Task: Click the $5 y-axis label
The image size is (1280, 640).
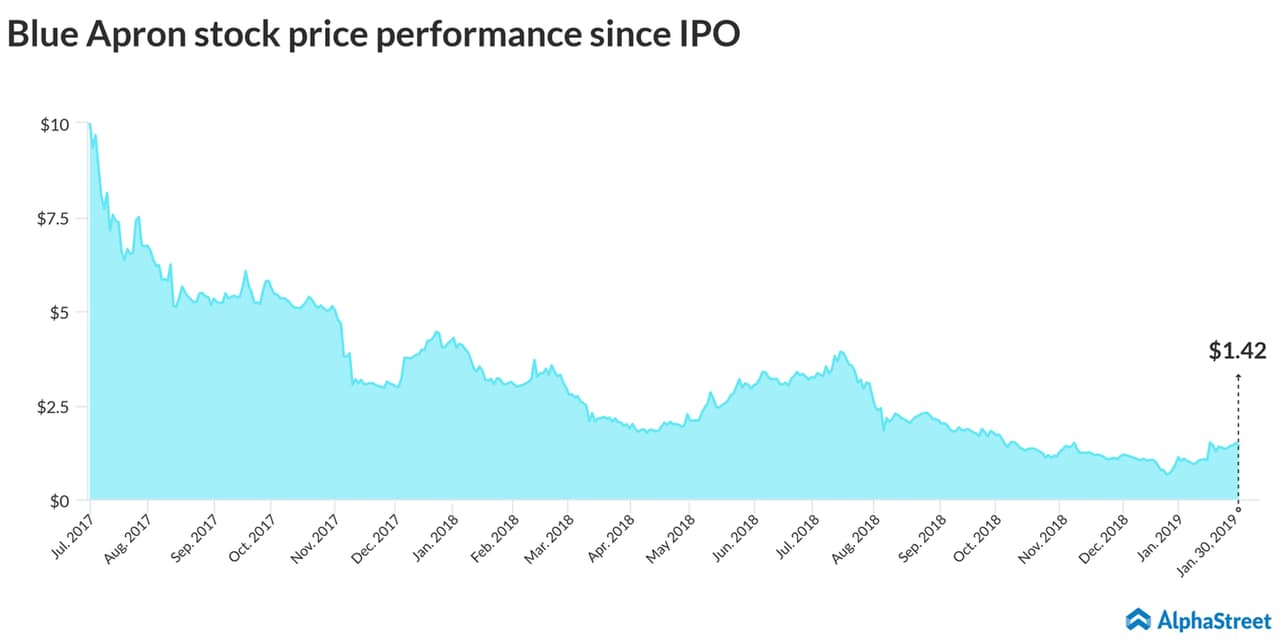Action: click(x=58, y=312)
